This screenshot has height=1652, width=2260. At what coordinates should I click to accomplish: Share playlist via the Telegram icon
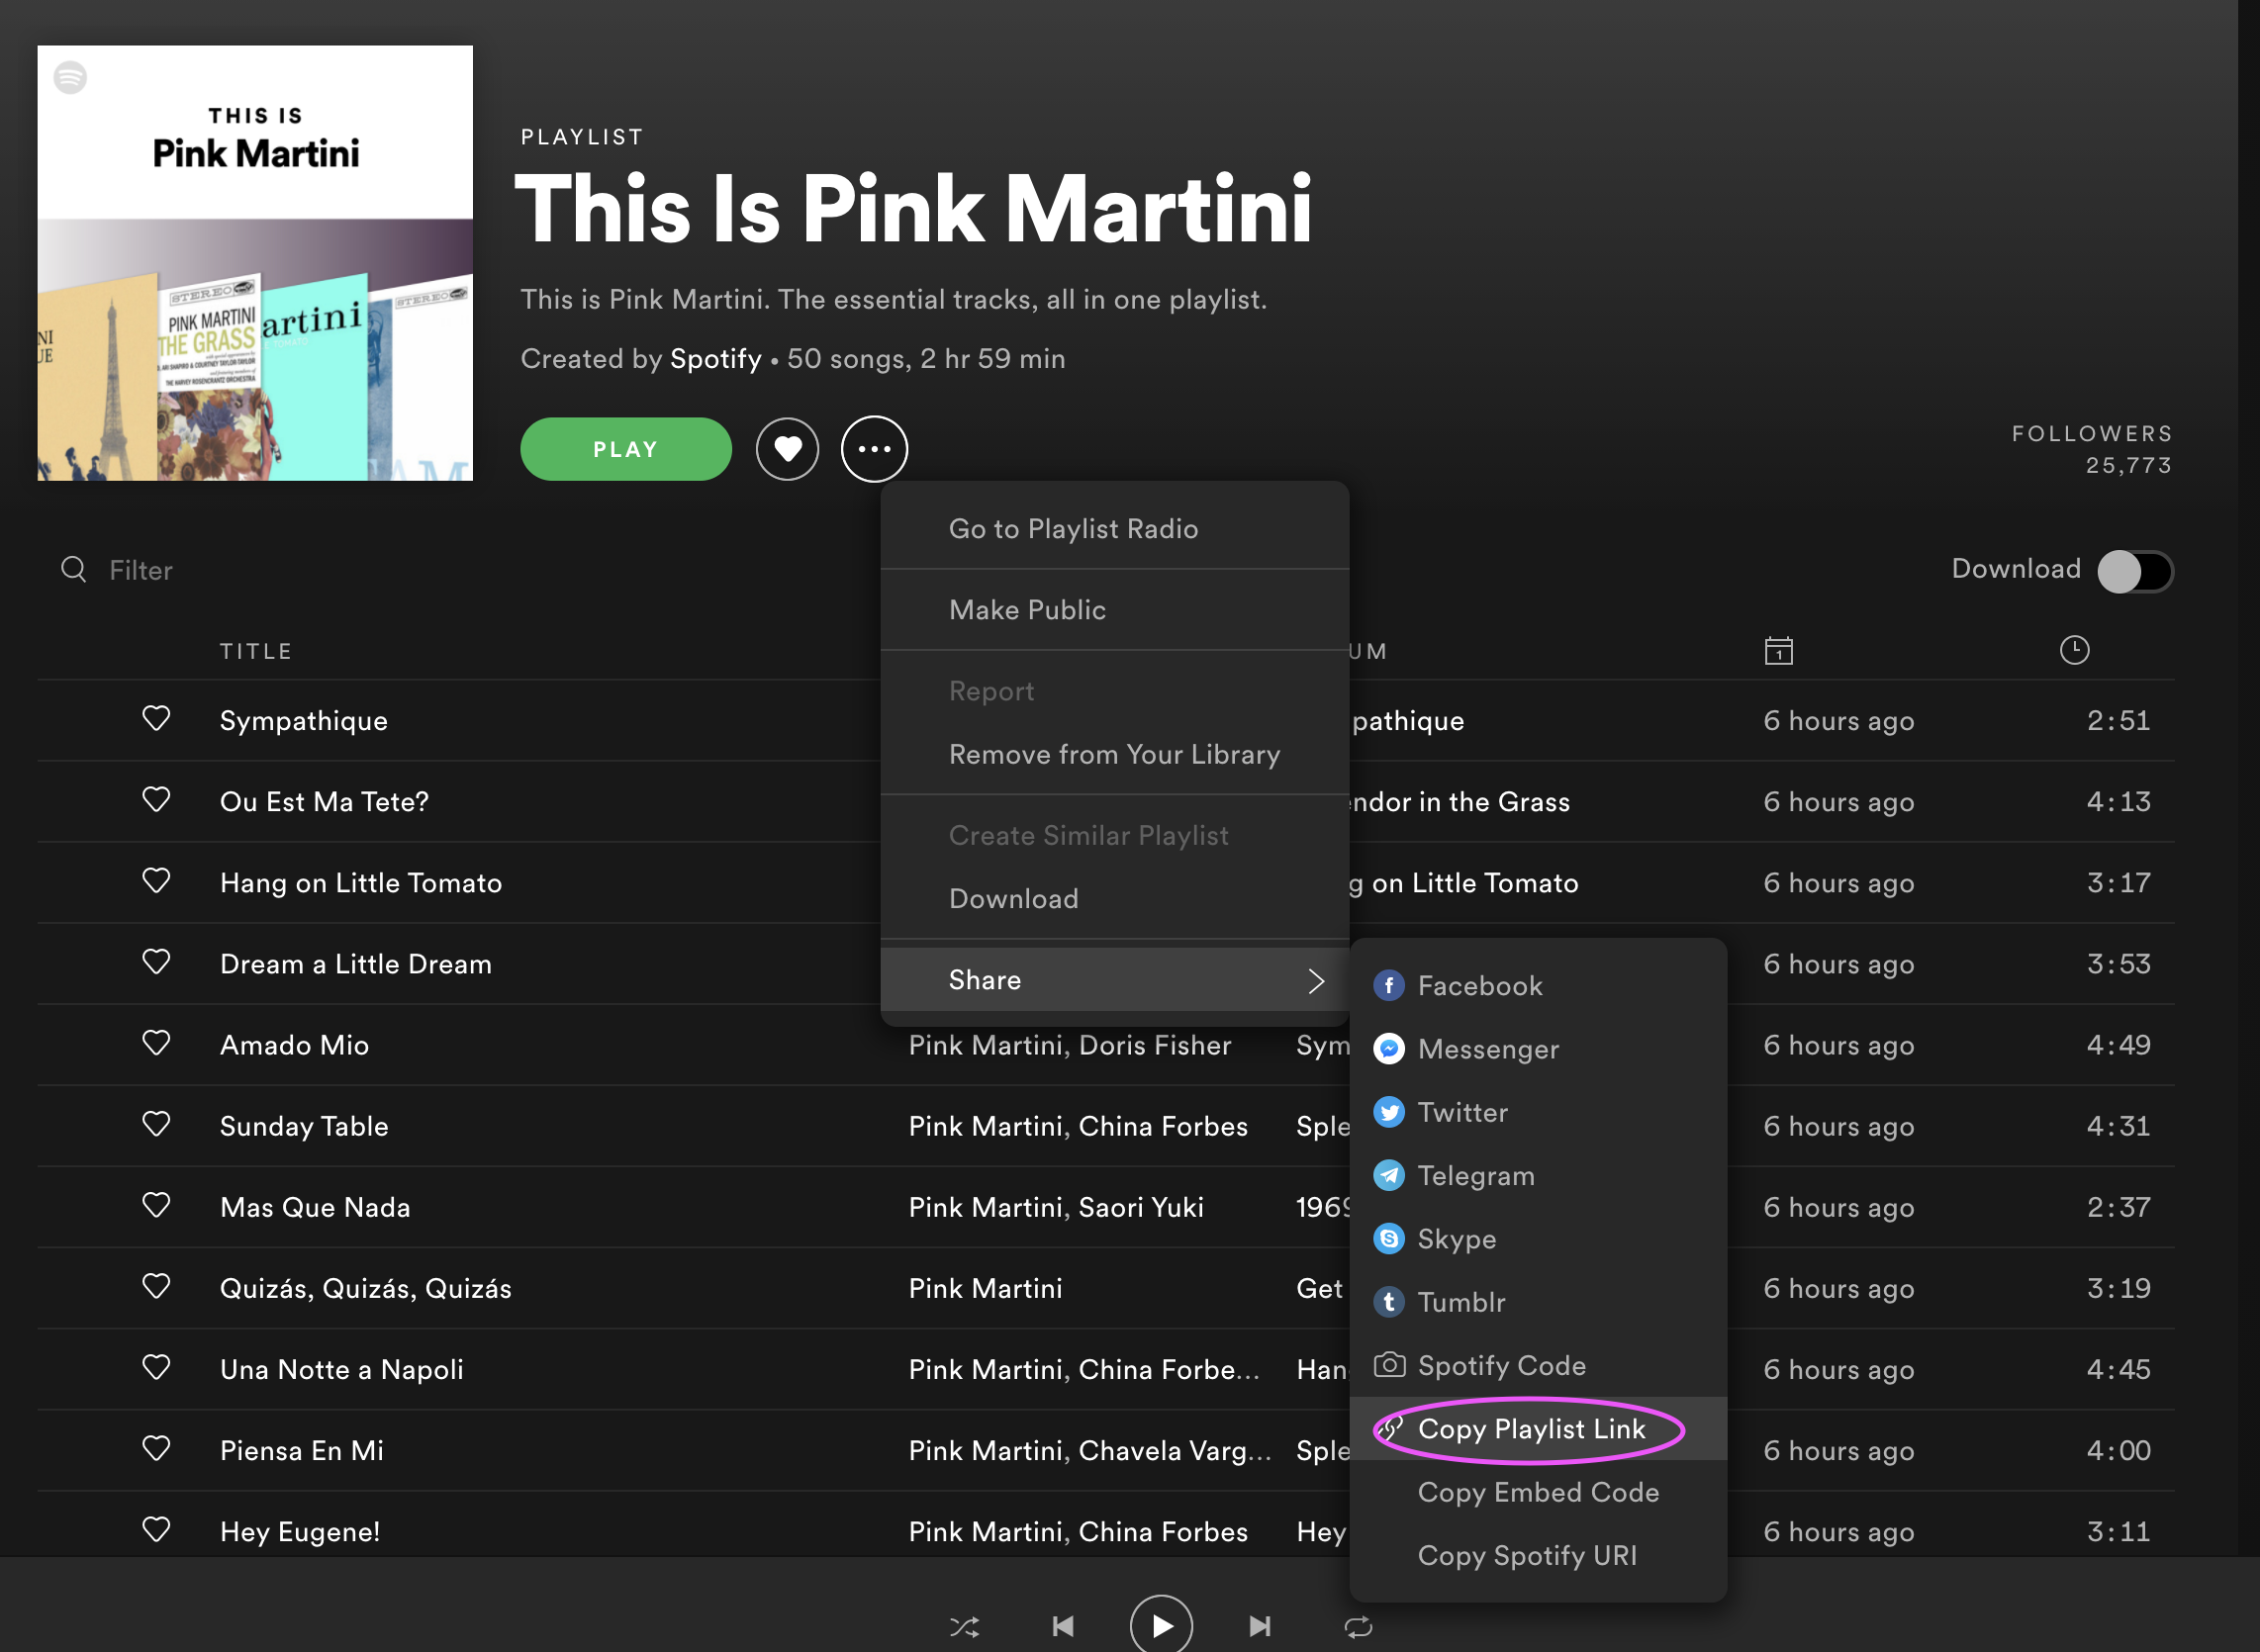(1389, 1175)
